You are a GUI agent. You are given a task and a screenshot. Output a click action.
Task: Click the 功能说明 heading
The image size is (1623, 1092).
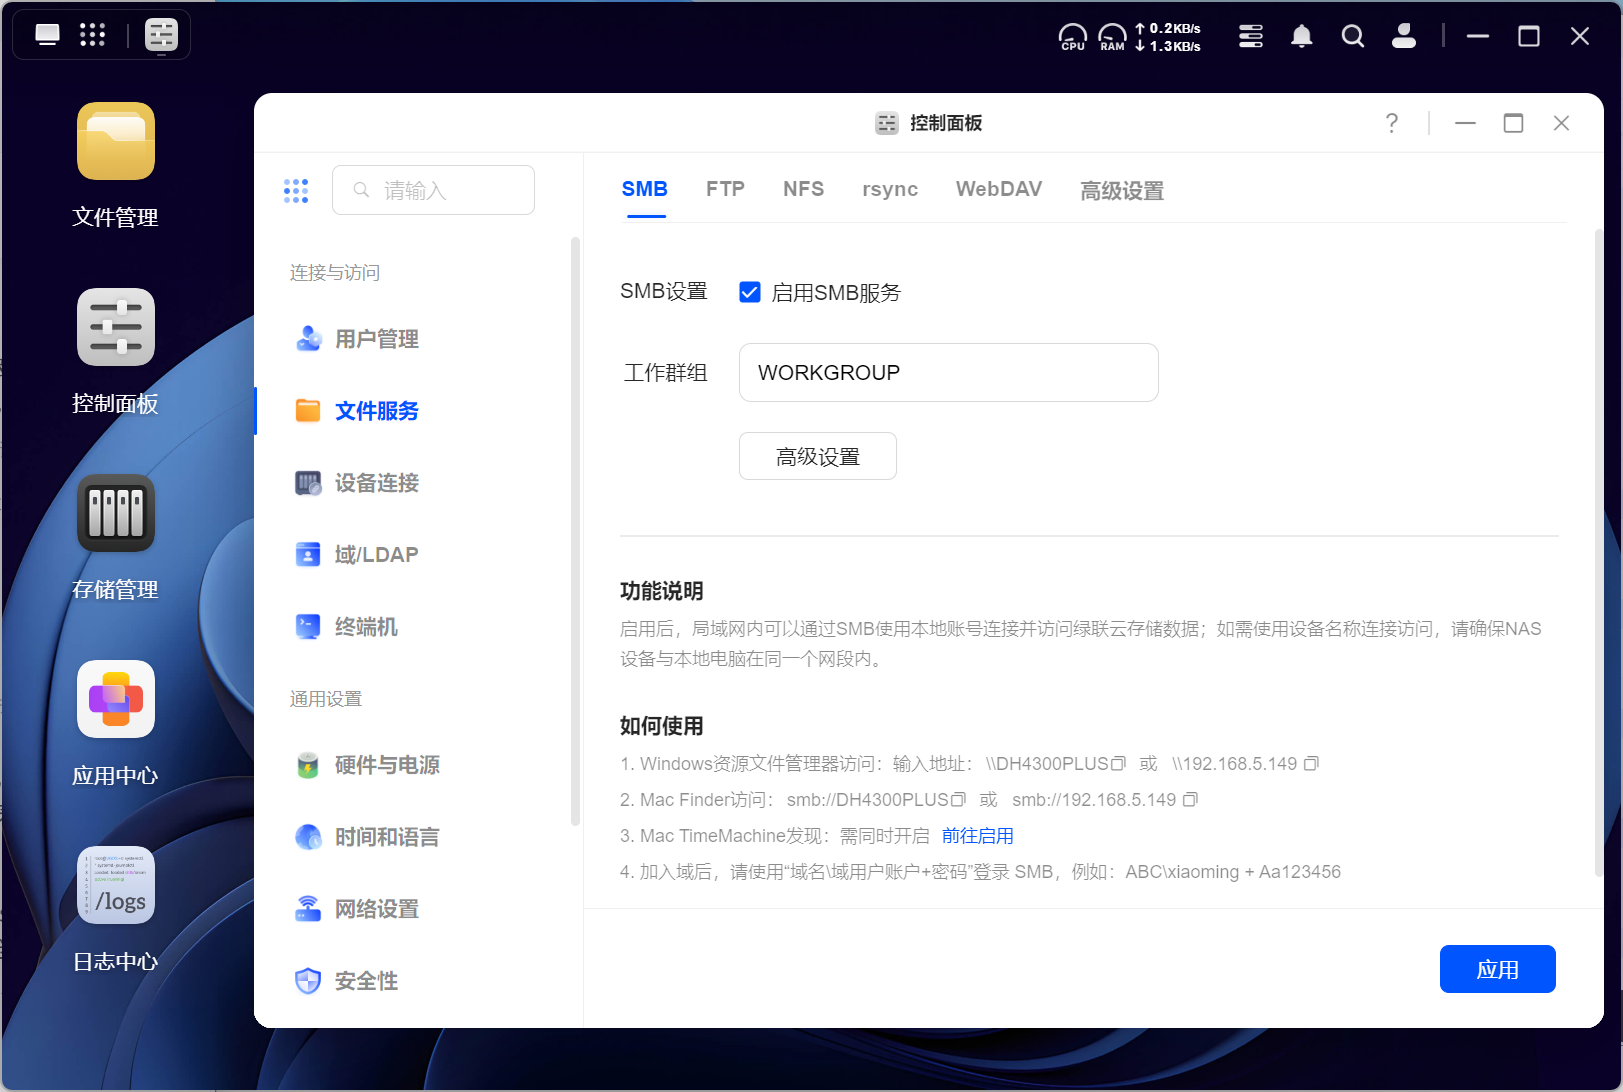pos(661,591)
